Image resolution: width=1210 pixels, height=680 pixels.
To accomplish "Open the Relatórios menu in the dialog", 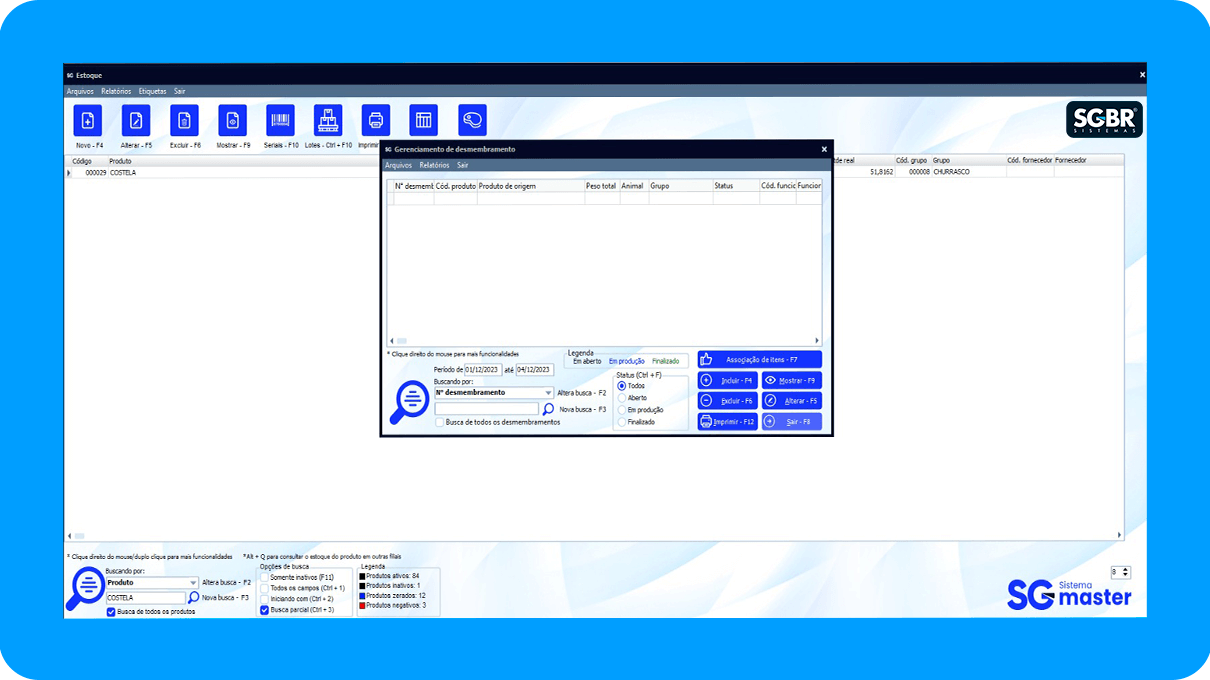I will [x=434, y=165].
